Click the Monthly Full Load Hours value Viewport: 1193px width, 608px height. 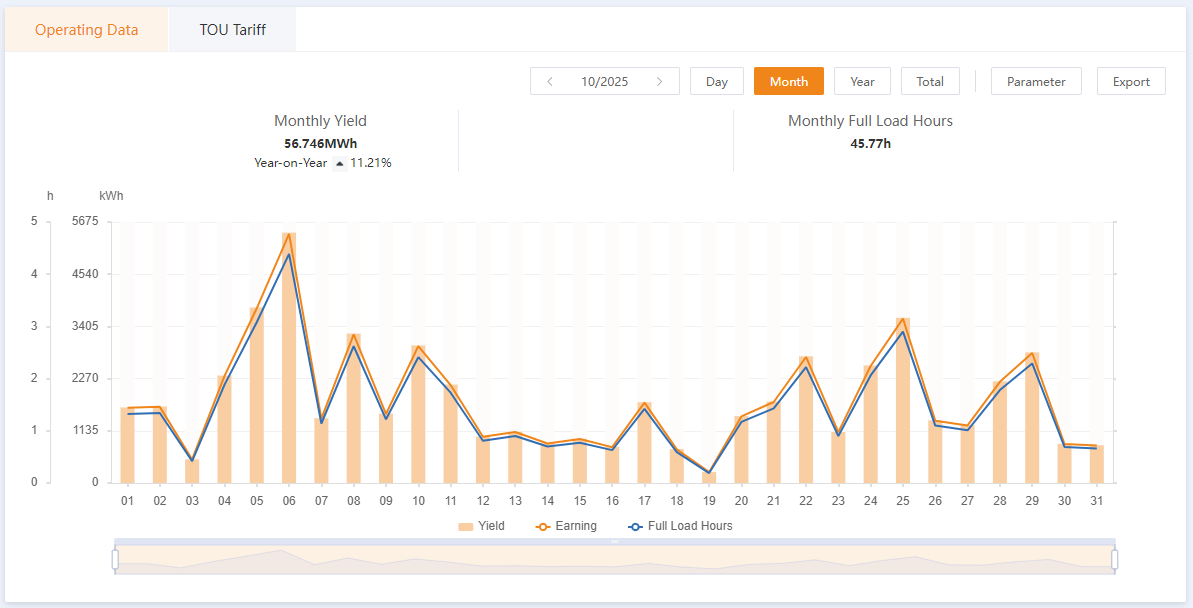click(868, 143)
